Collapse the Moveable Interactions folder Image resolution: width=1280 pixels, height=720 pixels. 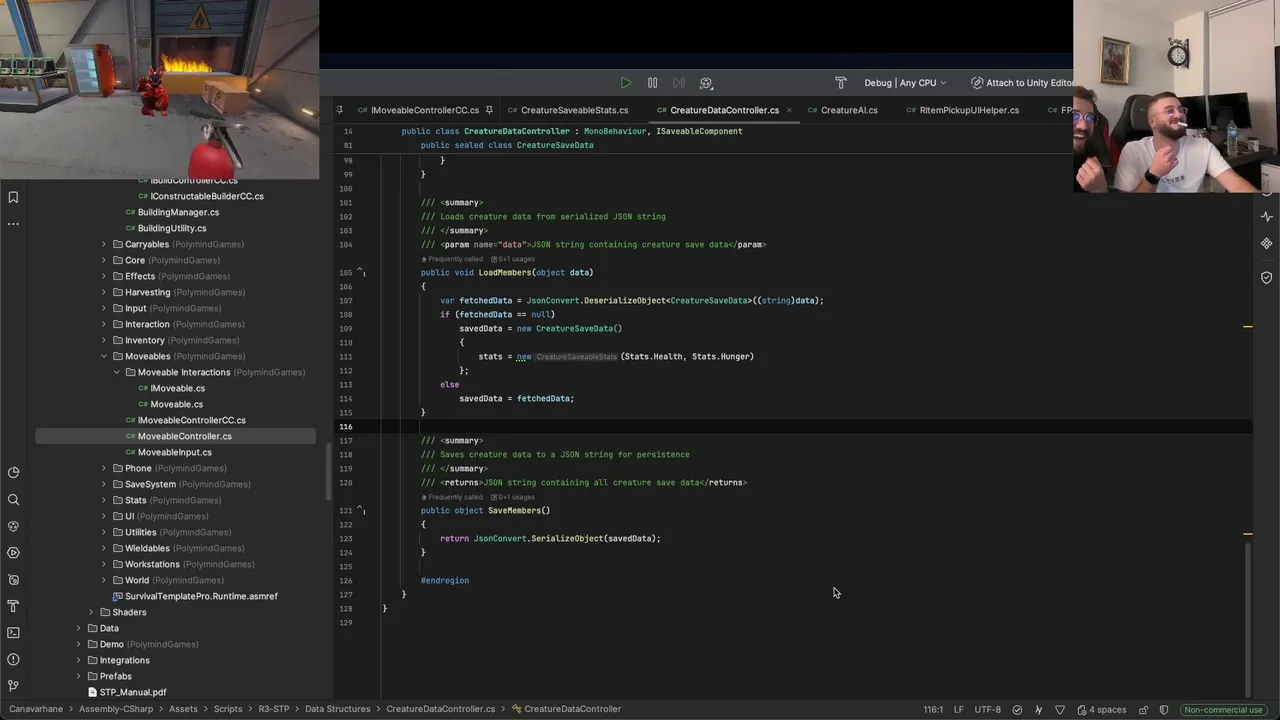point(117,372)
